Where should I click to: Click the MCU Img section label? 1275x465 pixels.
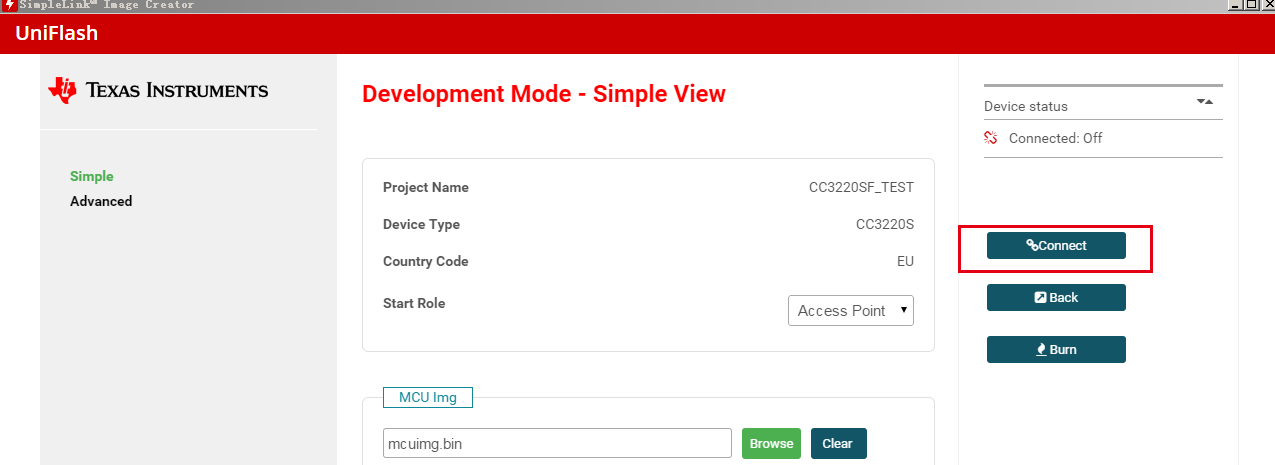428,397
